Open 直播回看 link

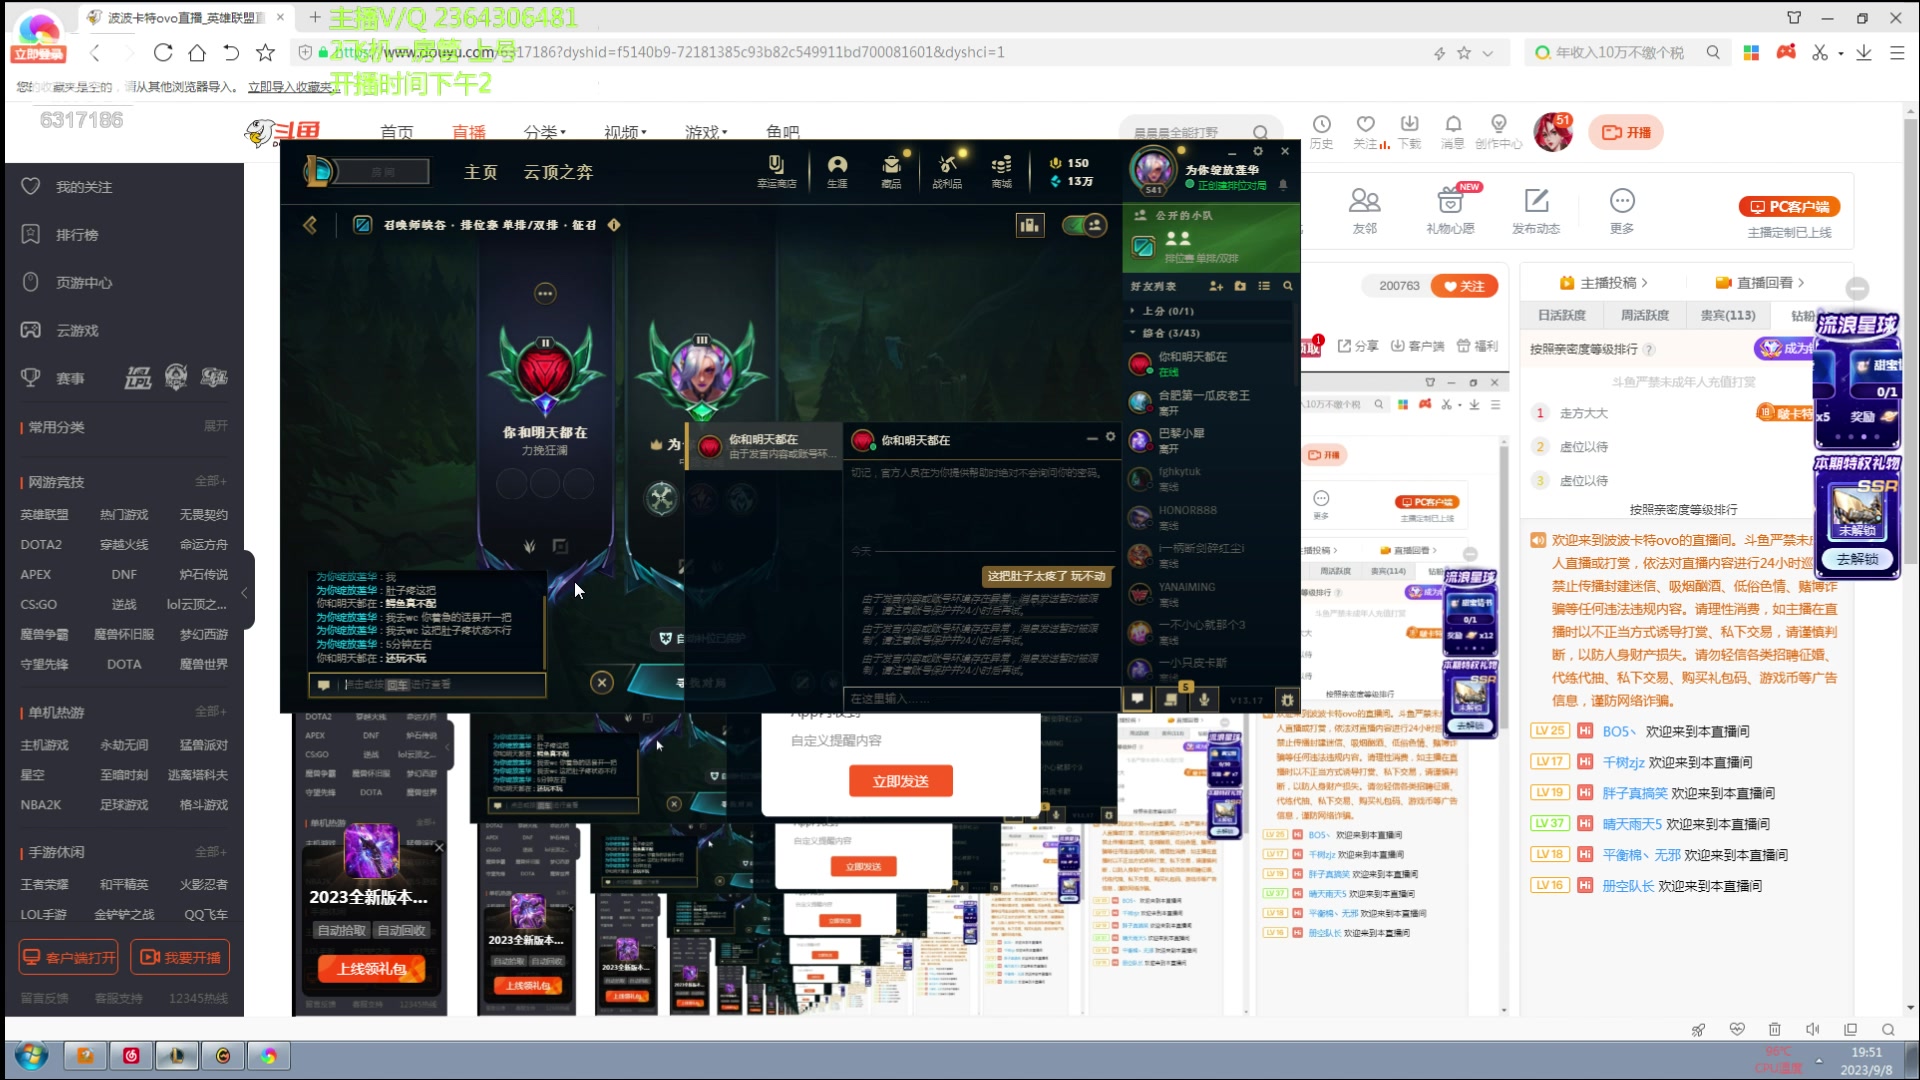(1760, 283)
